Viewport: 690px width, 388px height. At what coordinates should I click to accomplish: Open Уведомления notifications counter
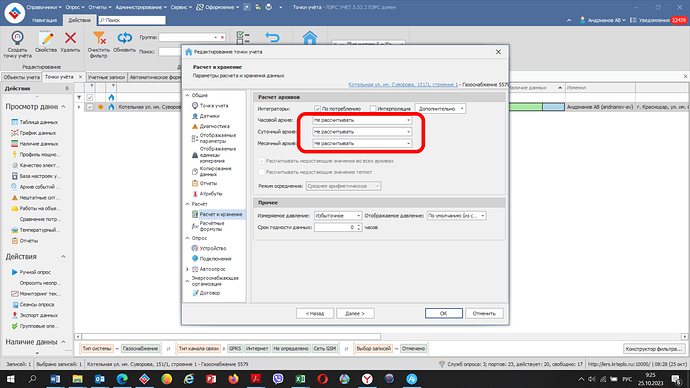pyautogui.click(x=659, y=20)
